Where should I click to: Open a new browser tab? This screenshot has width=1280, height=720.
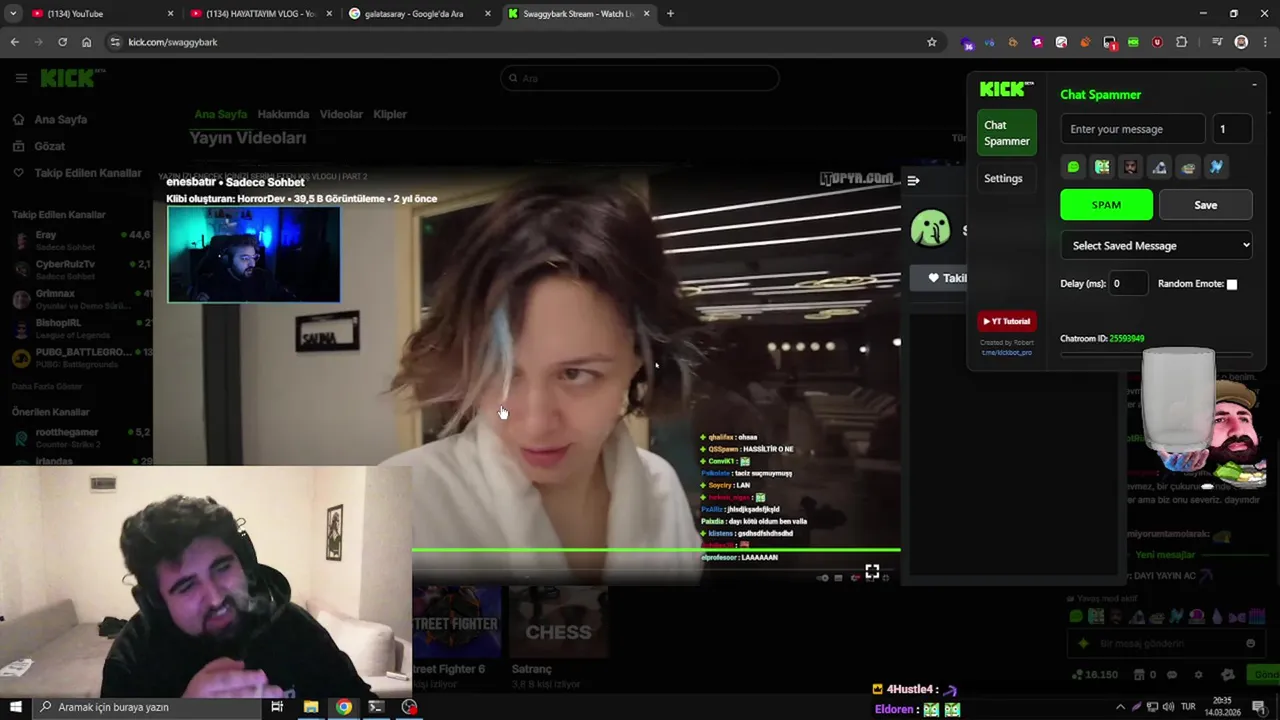(670, 14)
